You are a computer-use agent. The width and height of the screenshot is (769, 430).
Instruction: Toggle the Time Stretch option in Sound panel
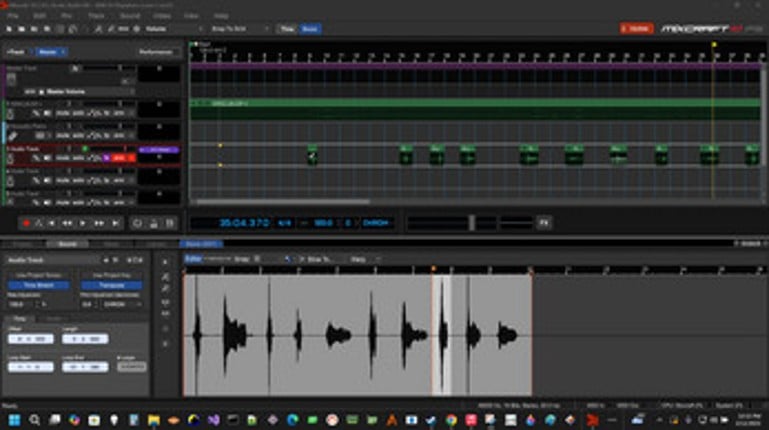click(x=38, y=285)
